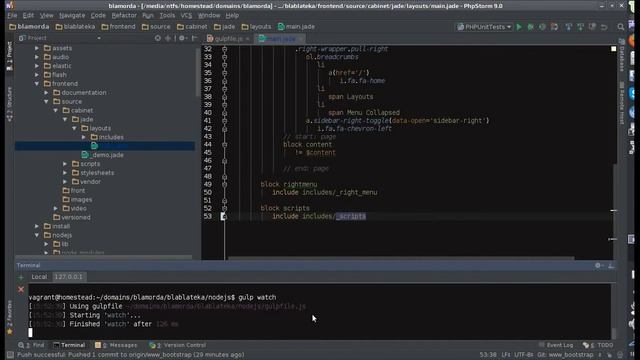
Task: Open the Structure tool window from the left sidebar
Action: 9,104
